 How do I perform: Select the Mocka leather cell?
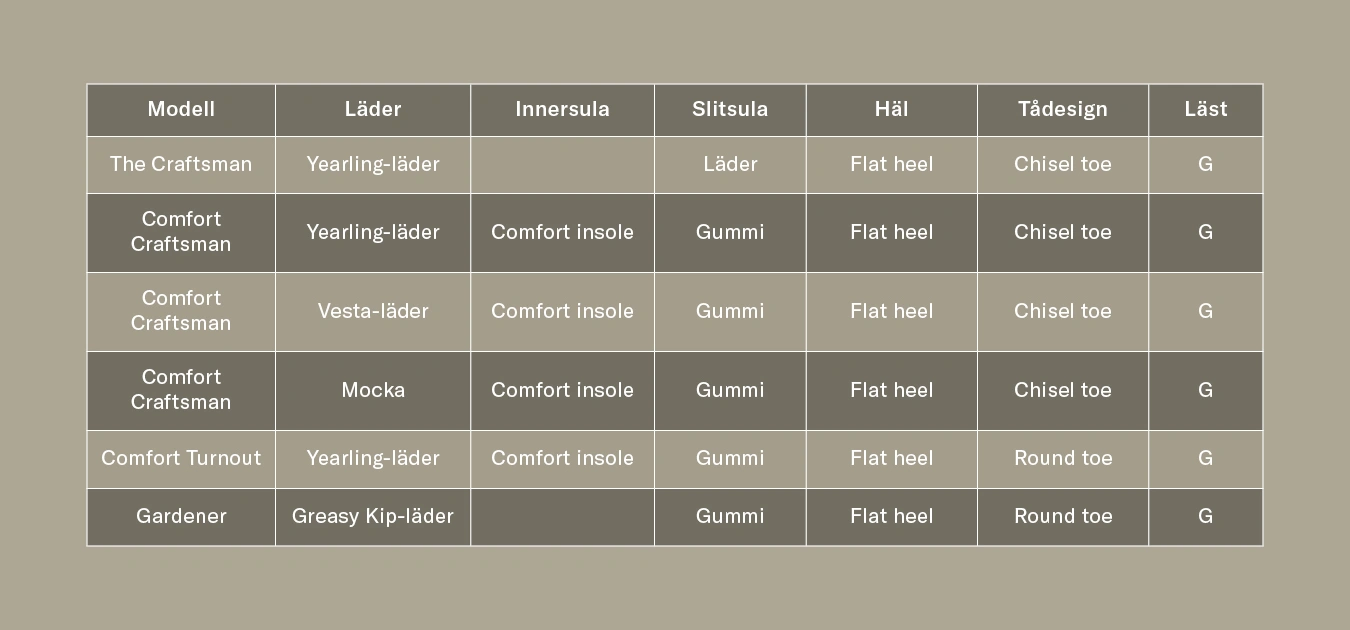click(373, 391)
